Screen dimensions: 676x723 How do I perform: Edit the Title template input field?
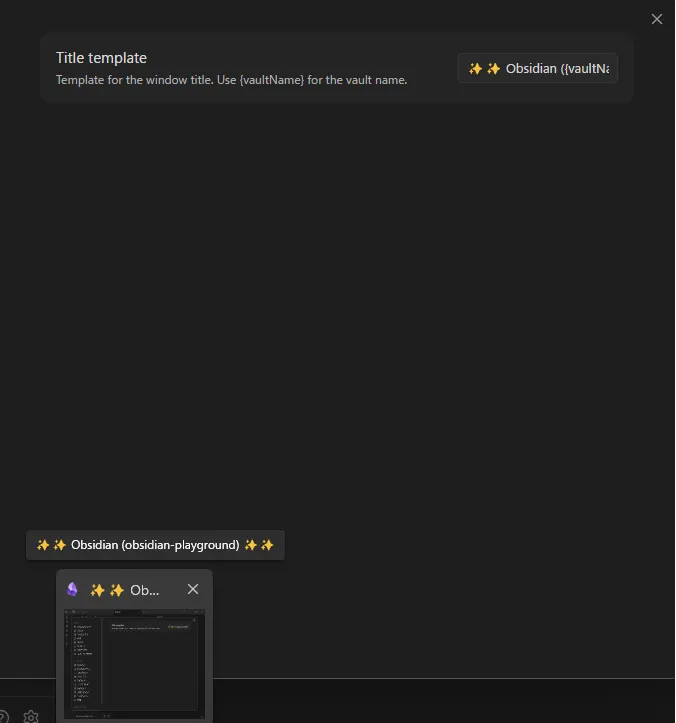coord(538,68)
